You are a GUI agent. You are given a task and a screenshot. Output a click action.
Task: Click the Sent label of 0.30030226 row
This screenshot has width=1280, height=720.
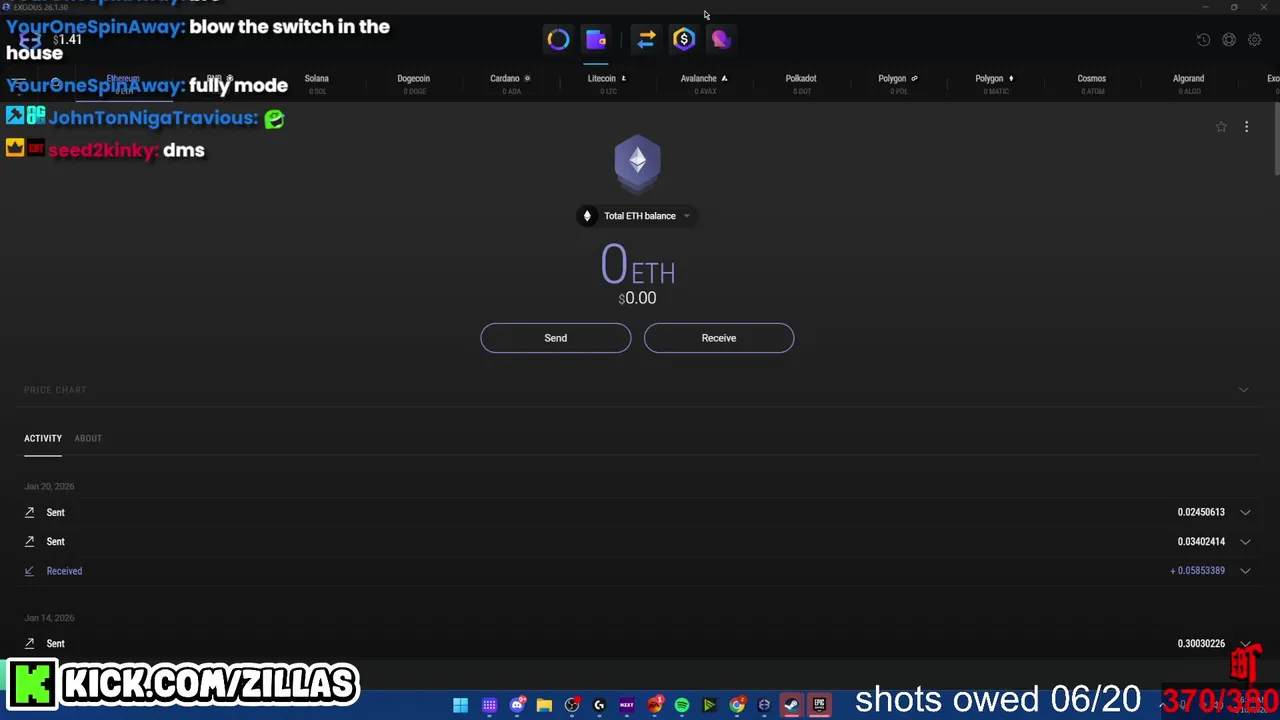56,644
